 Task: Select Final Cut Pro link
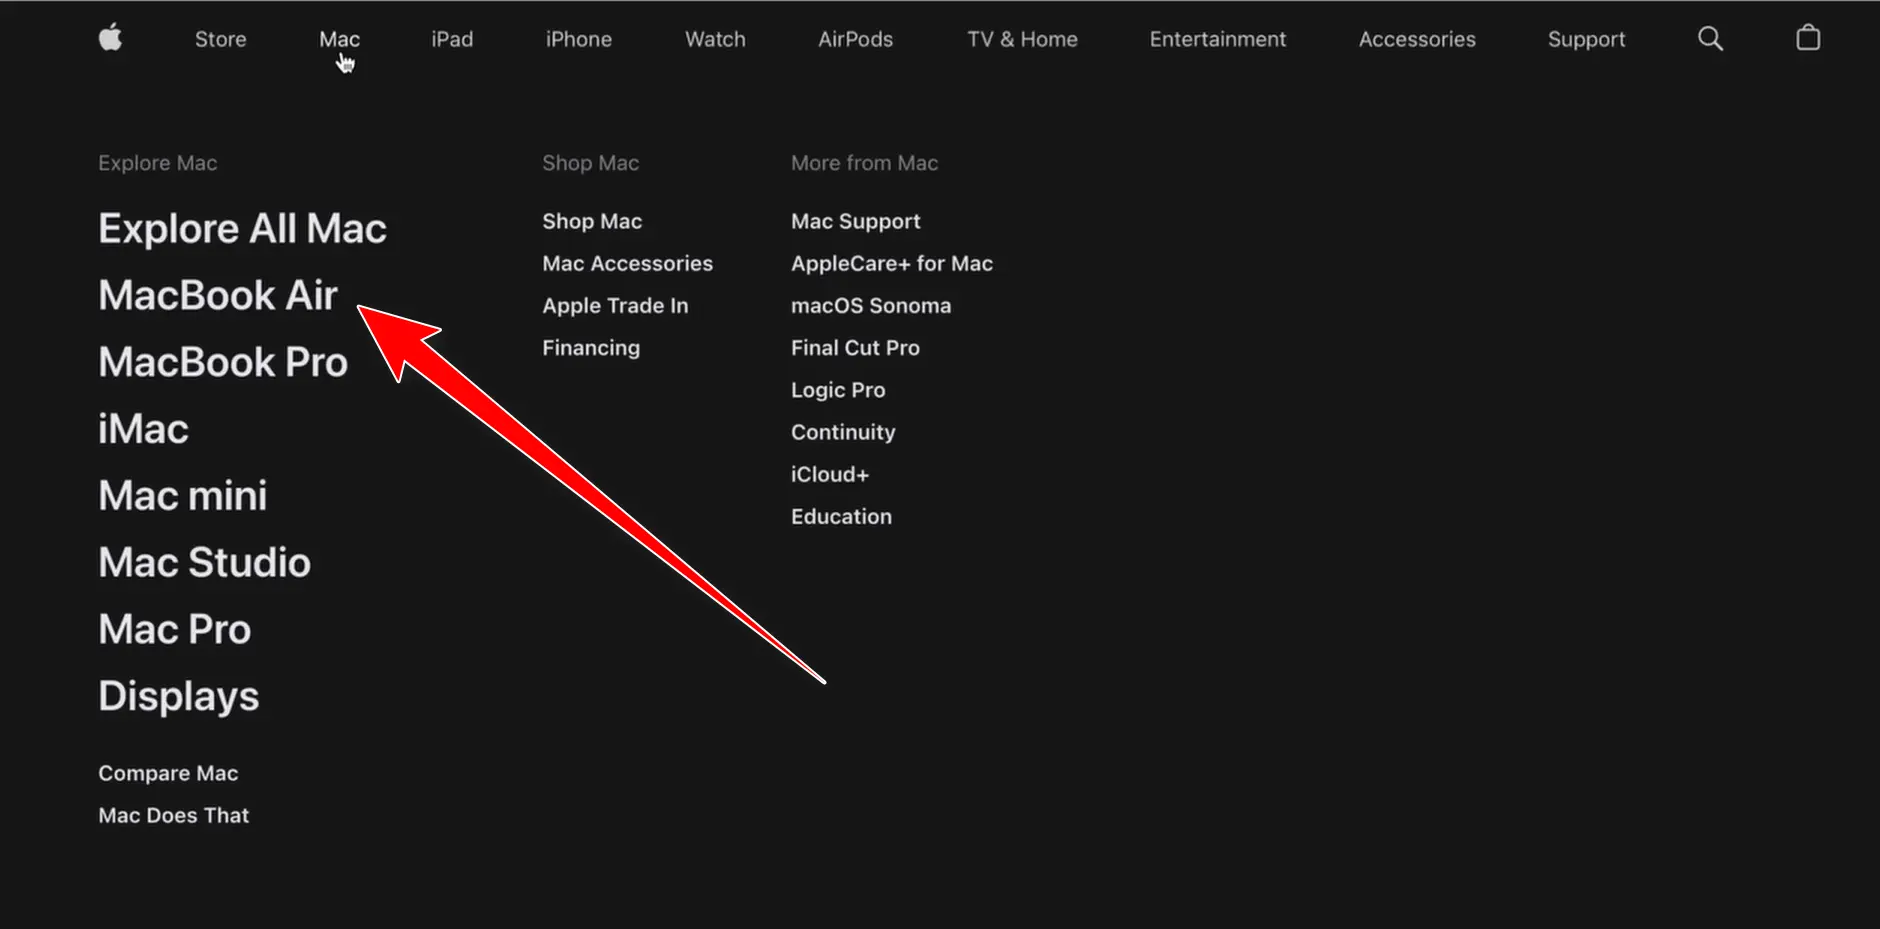click(x=855, y=348)
